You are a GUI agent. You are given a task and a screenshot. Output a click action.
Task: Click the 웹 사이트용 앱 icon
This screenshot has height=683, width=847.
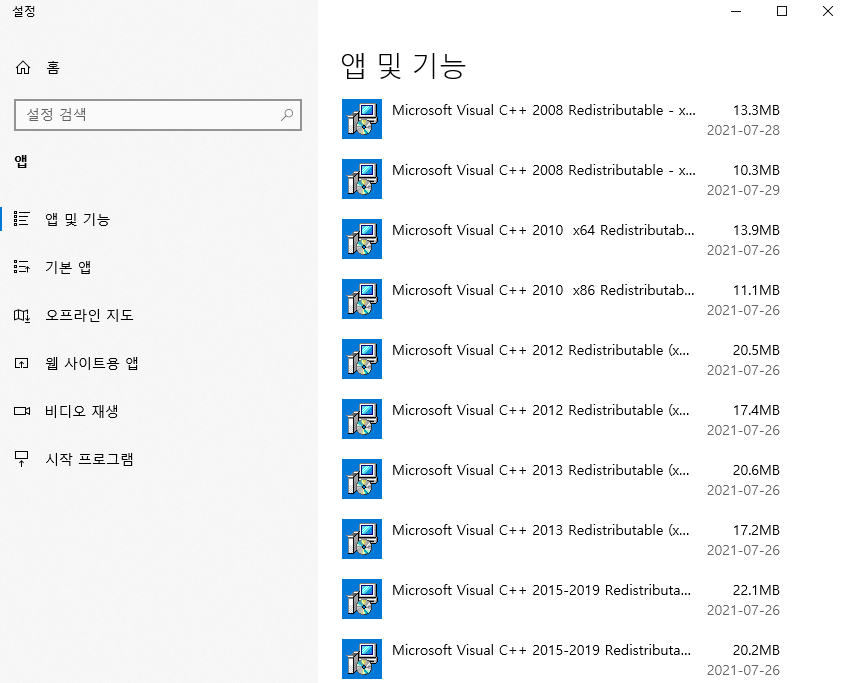pyautogui.click(x=22, y=363)
